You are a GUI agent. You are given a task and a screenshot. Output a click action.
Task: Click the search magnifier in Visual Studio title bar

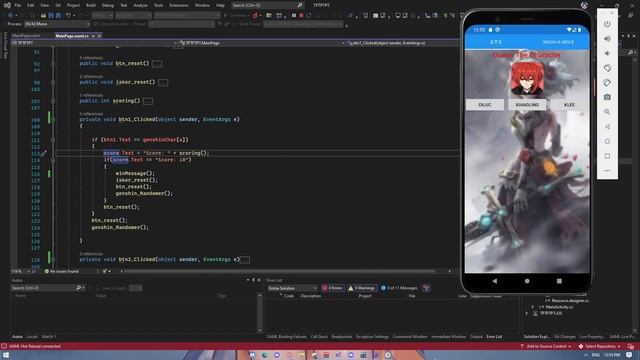point(300,5)
